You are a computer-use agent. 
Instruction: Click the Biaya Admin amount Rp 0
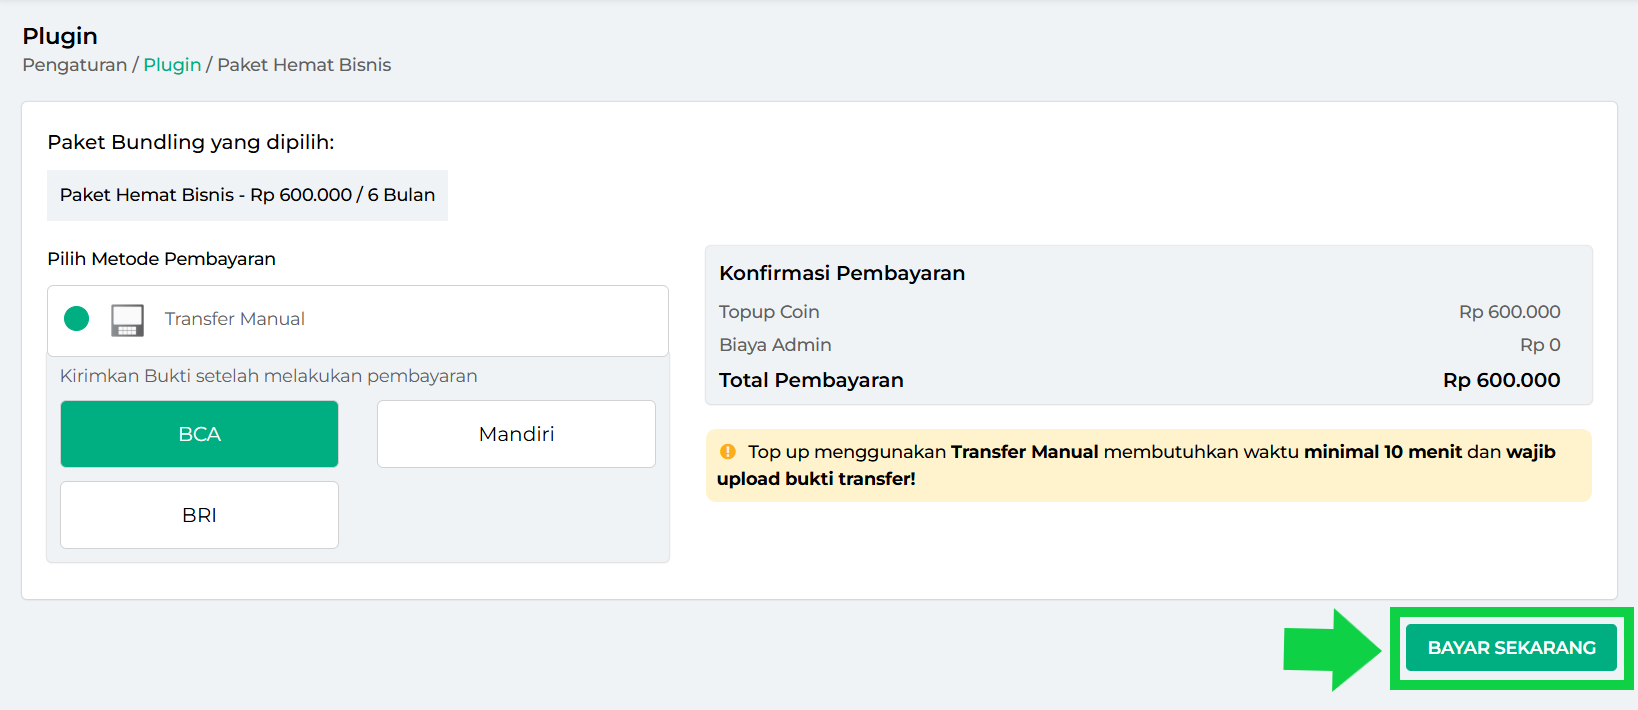pos(1540,345)
